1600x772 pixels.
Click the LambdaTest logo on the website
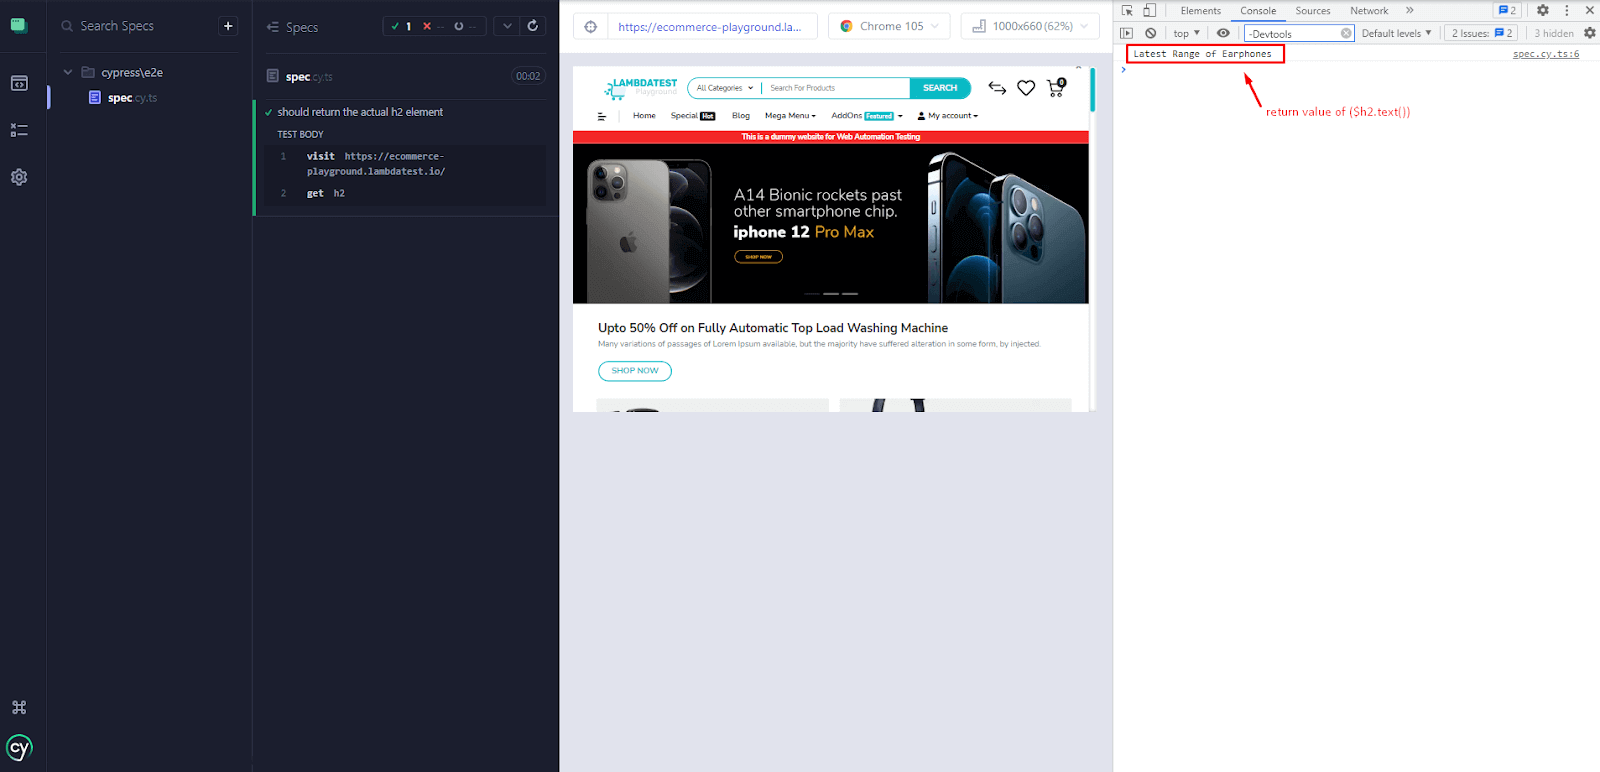(x=641, y=88)
